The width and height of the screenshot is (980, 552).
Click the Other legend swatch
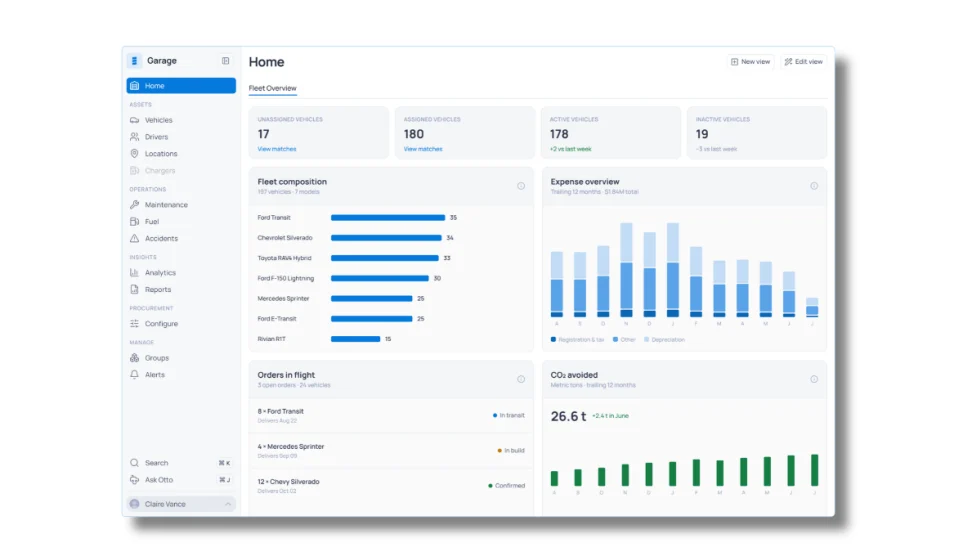coord(616,340)
